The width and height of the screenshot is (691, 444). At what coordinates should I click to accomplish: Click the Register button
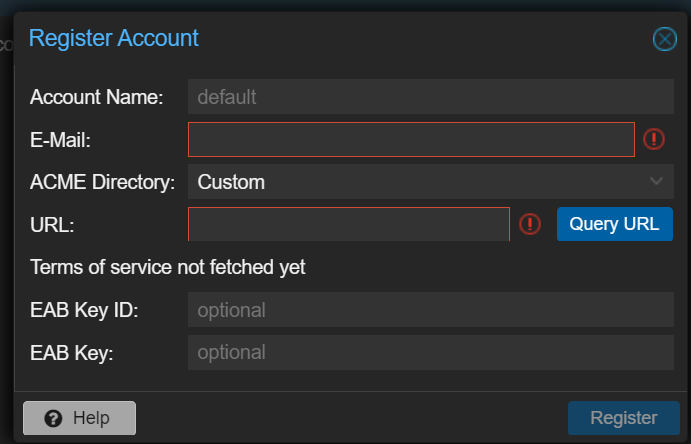pyautogui.click(x=623, y=418)
